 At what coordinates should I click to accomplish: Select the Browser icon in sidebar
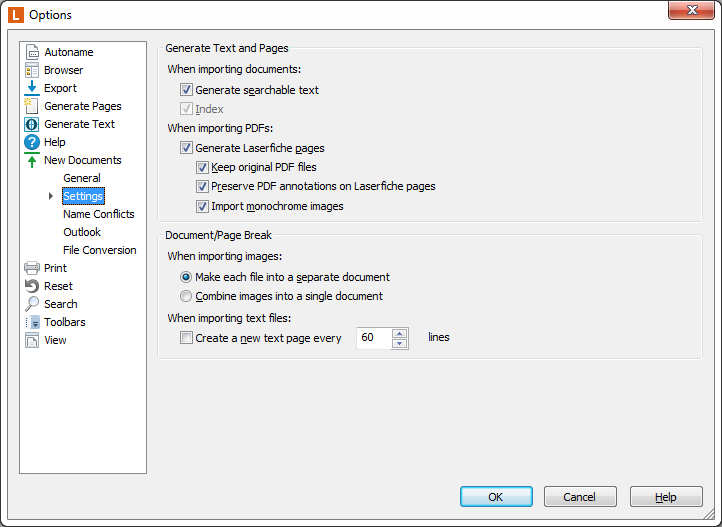coord(32,70)
